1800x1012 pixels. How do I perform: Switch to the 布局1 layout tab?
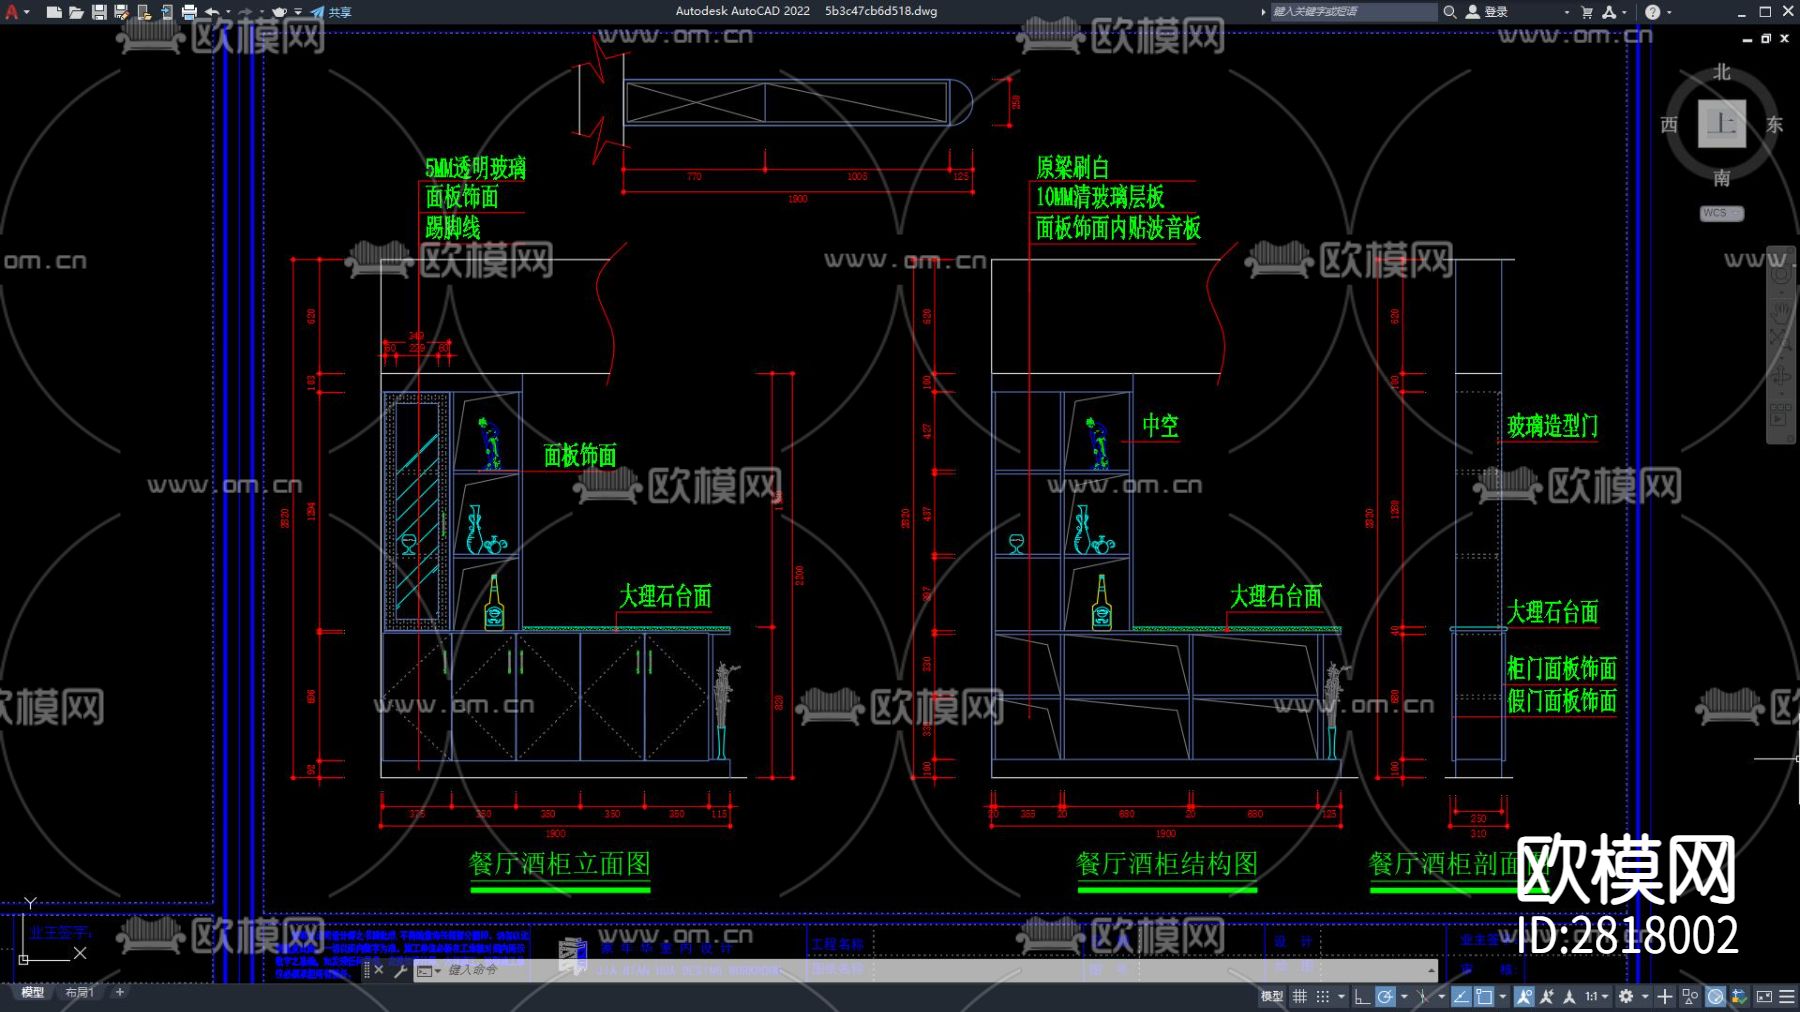79,992
